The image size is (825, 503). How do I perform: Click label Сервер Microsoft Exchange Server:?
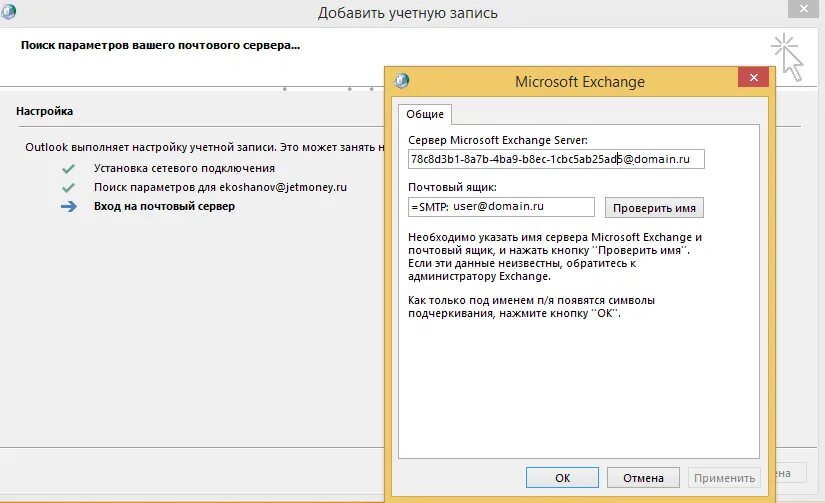[x=498, y=140]
